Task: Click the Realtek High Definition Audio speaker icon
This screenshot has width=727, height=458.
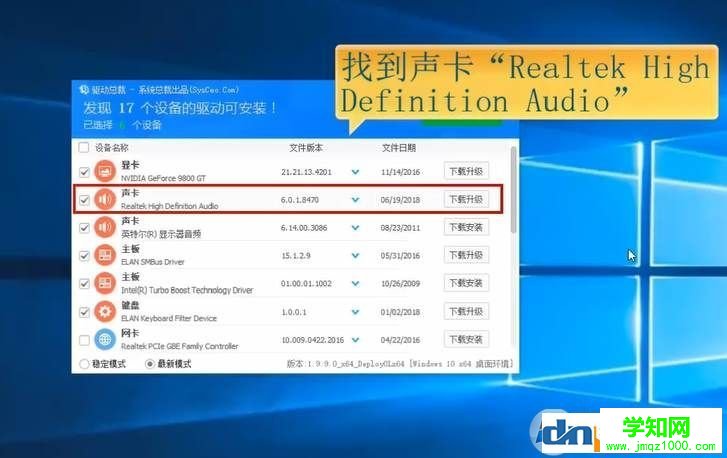Action: (105, 199)
